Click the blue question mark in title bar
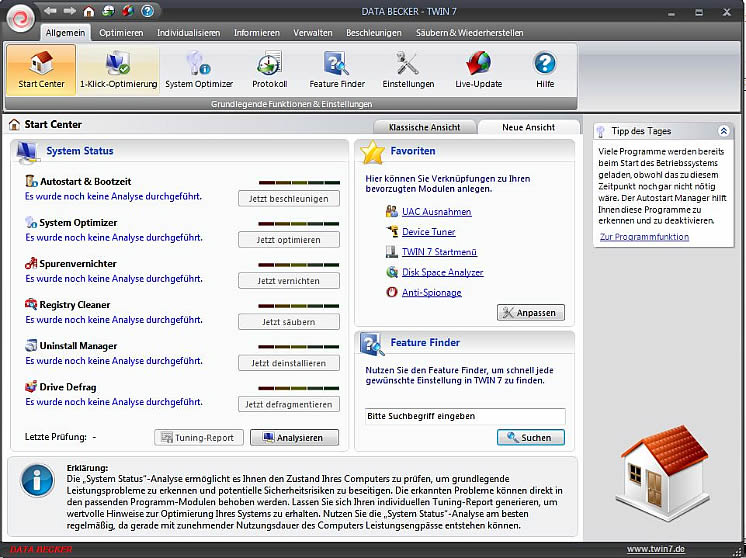This screenshot has height=558, width=746. pyautogui.click(x=147, y=10)
